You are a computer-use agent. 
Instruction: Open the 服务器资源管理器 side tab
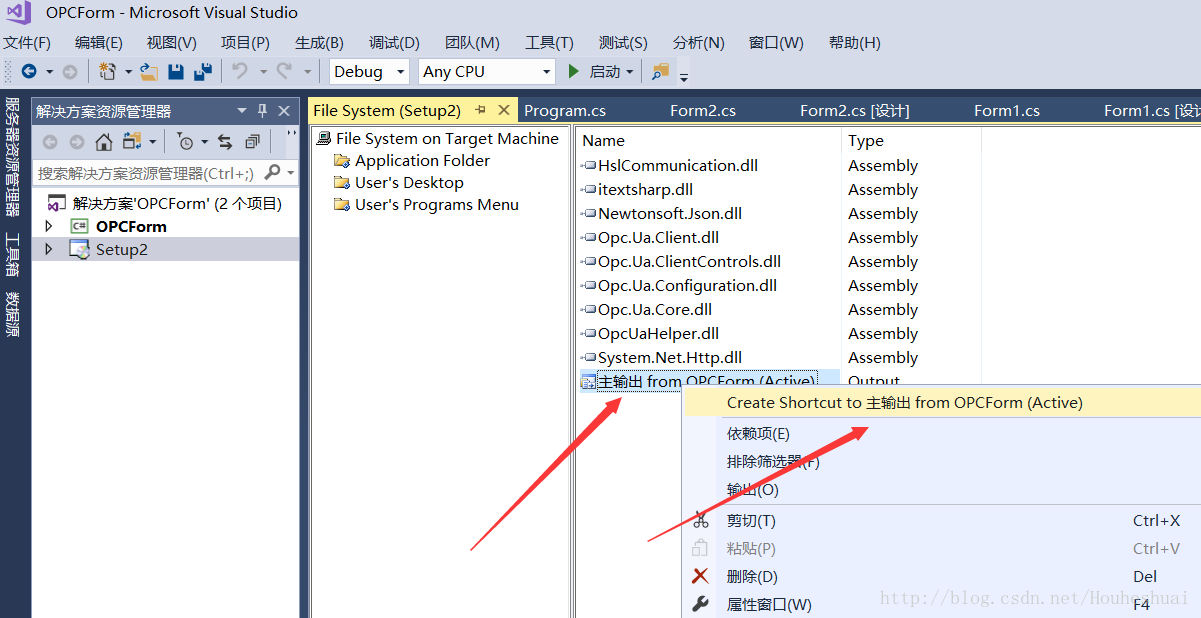tap(13, 157)
